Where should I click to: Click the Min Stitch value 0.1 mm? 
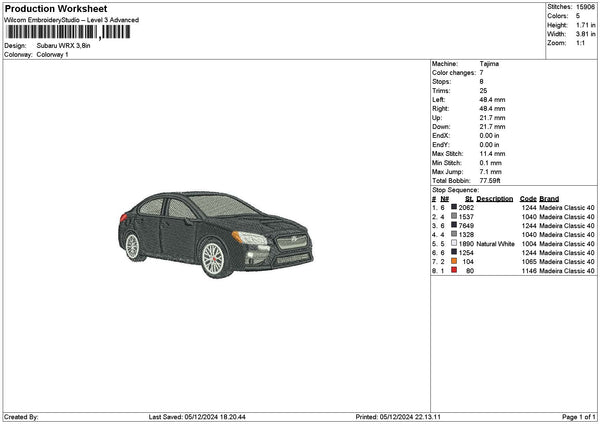tap(491, 163)
